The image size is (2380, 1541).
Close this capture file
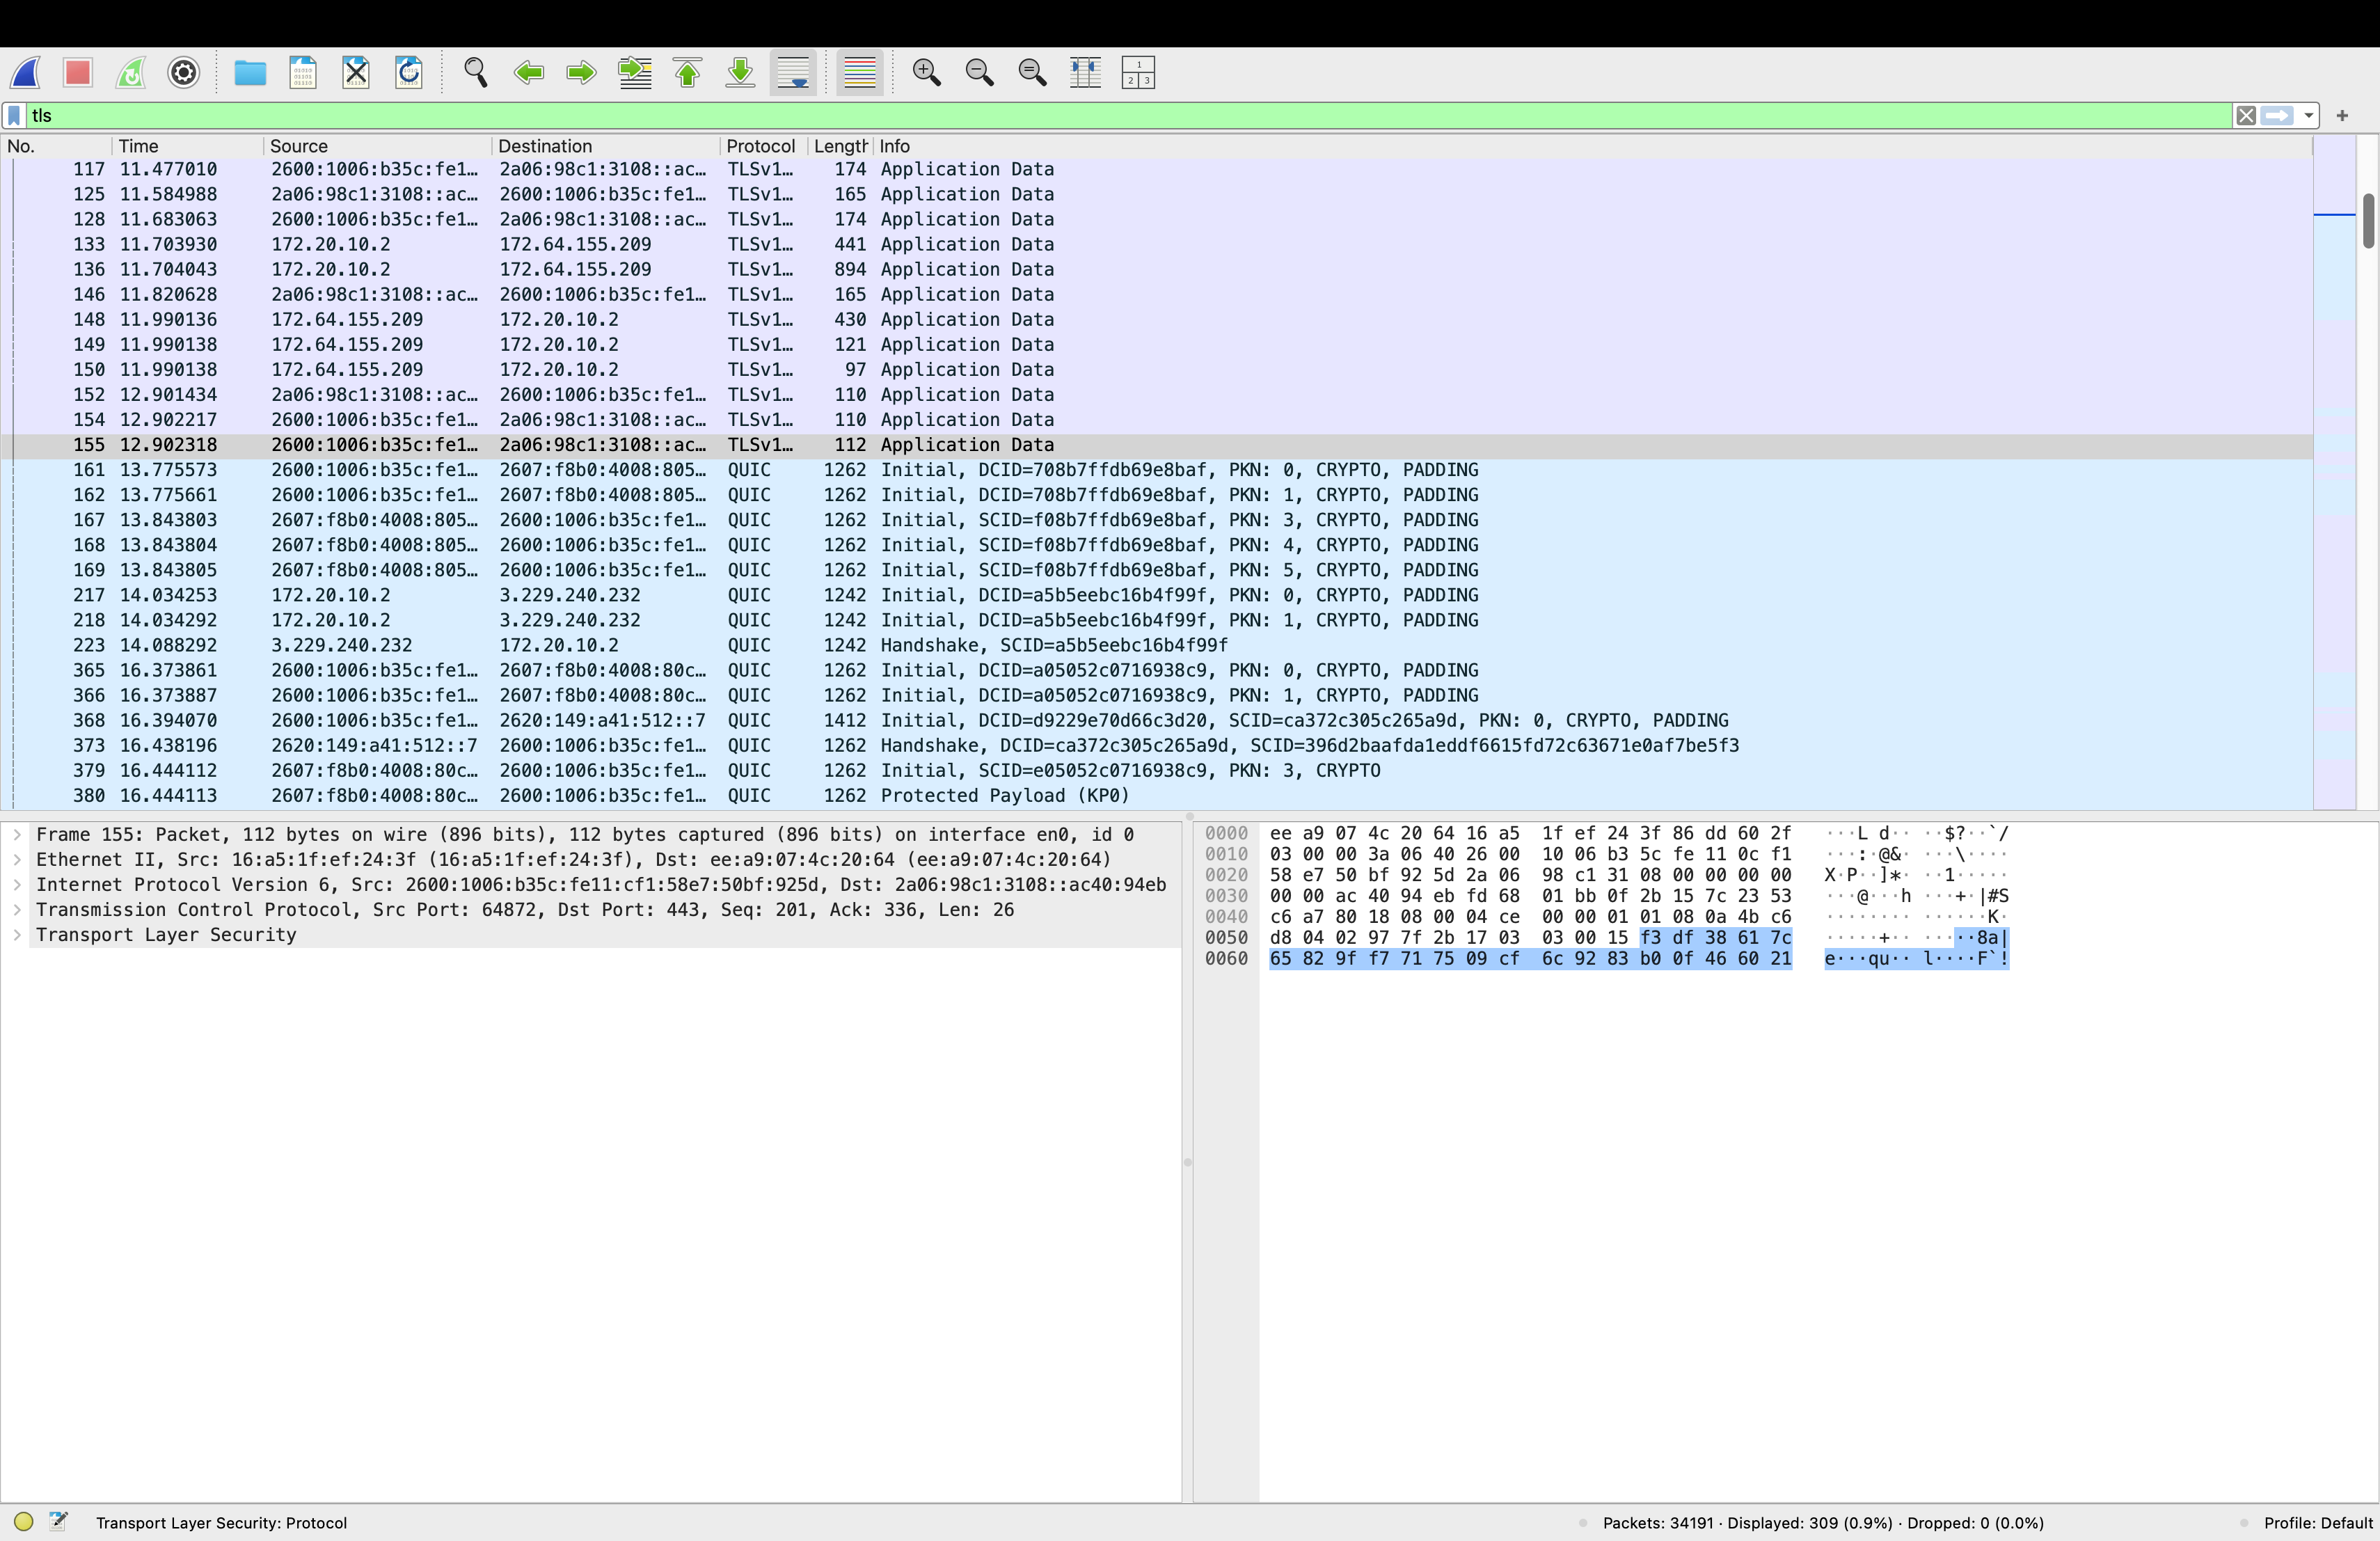(x=356, y=73)
